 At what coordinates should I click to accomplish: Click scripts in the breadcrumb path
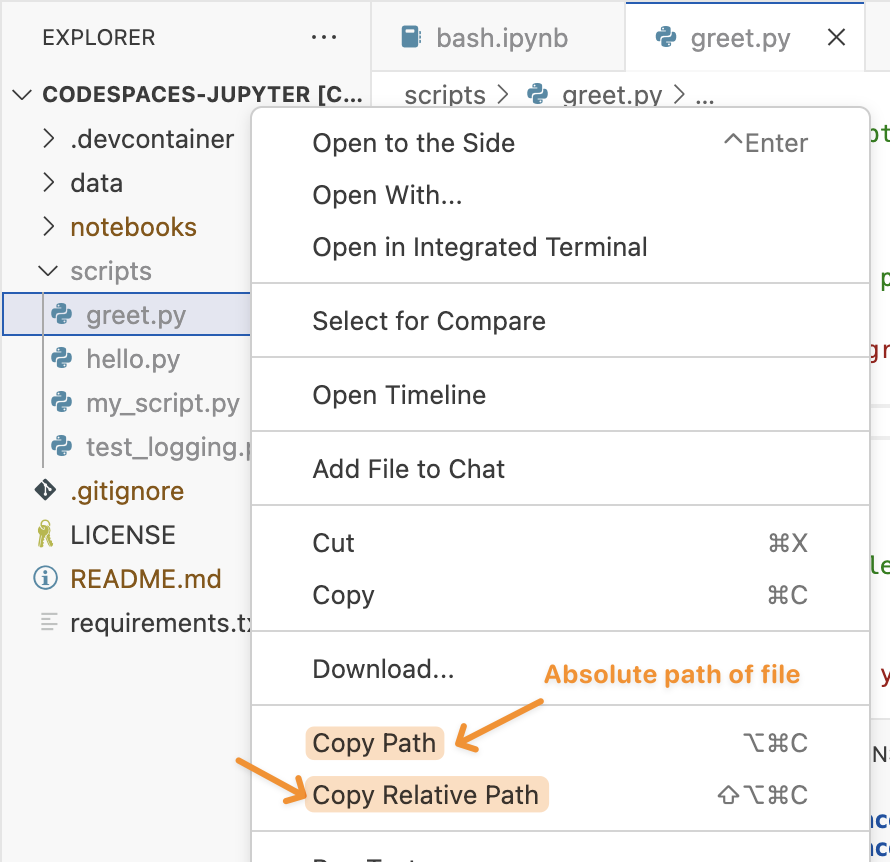(444, 95)
